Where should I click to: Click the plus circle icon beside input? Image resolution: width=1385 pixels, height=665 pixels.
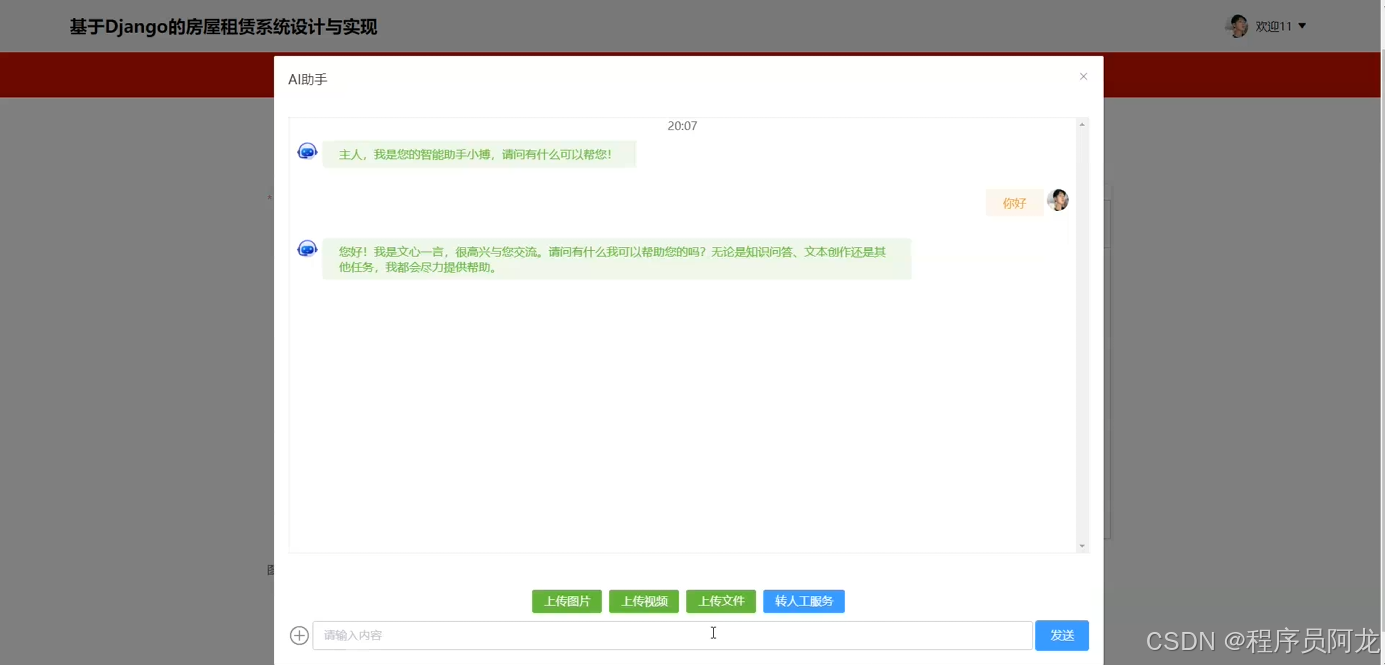coord(299,635)
